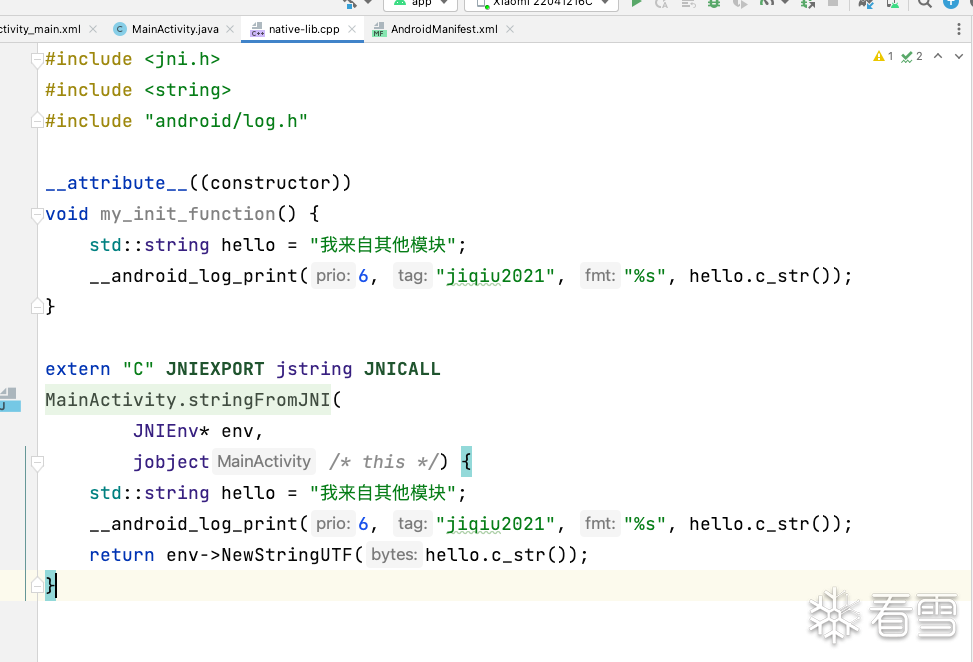Image resolution: width=973 pixels, height=662 pixels.
Task: Click the first 'fmt:' inlay hint in my_init_function
Action: tap(599, 275)
